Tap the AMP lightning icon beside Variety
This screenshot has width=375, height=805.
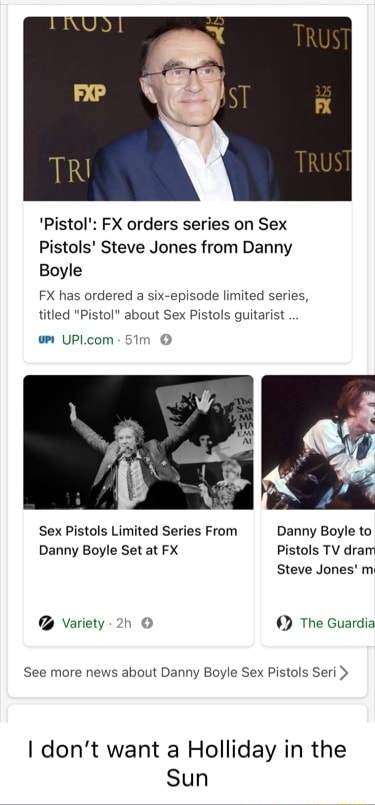[147, 623]
